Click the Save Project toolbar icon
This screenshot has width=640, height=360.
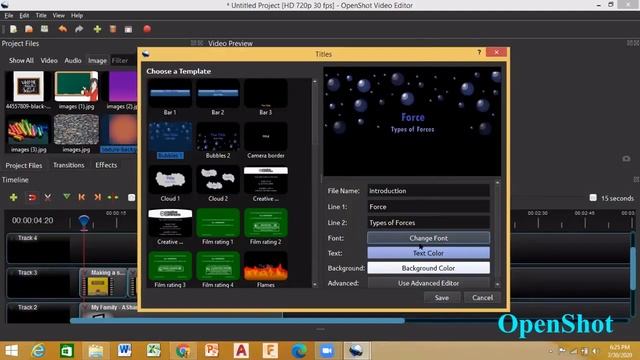pos(44,29)
